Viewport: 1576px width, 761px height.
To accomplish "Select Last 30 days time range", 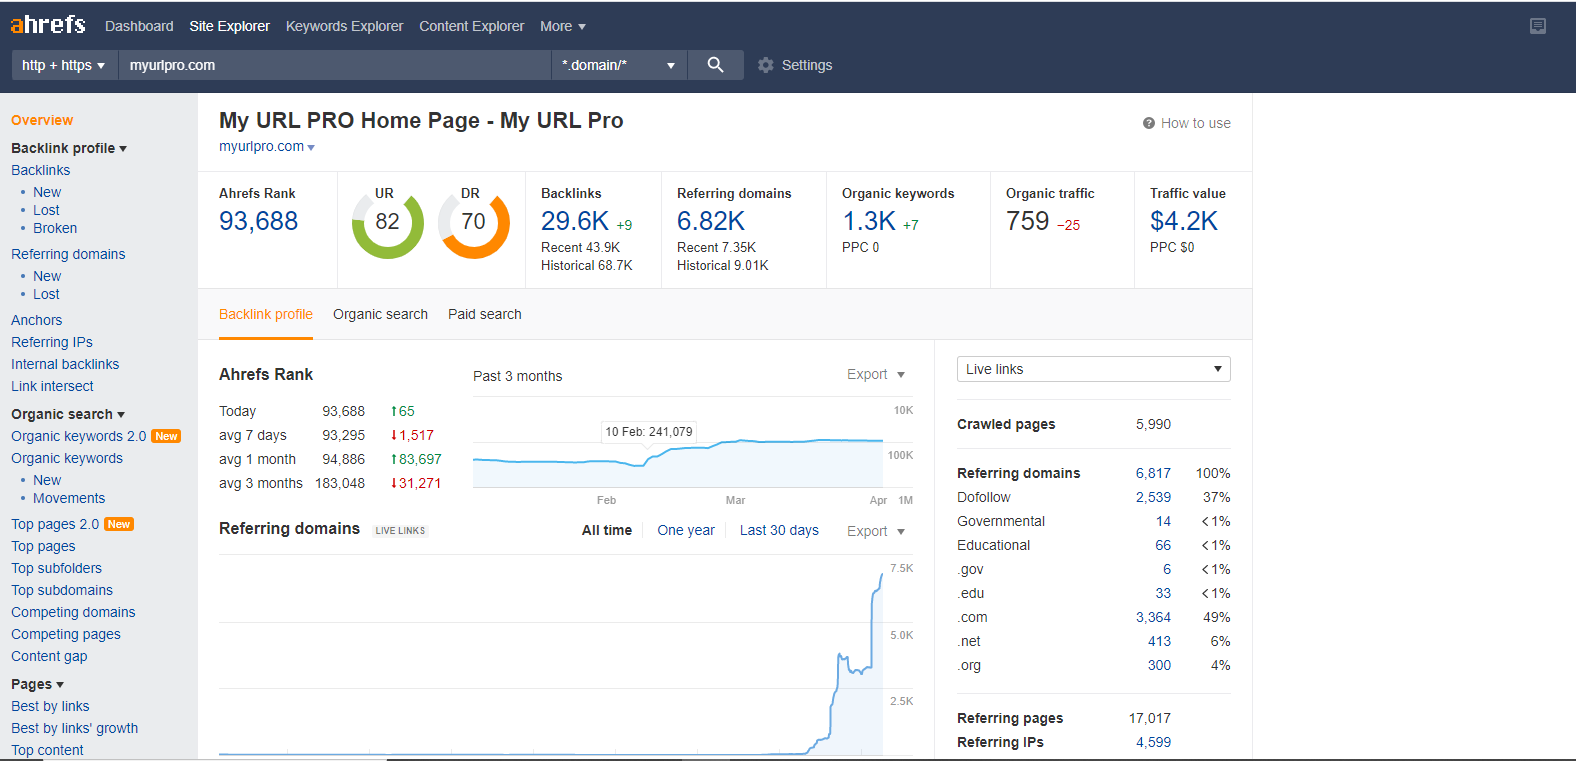I will tap(779, 530).
